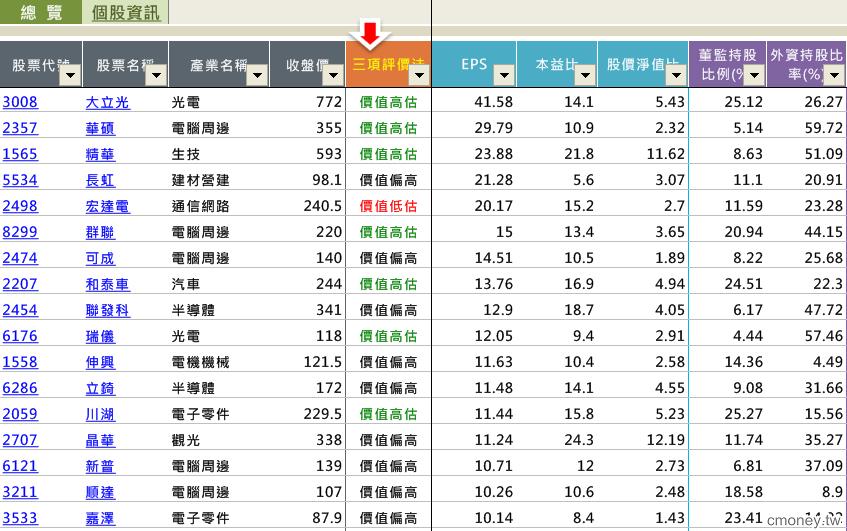Open filter dropdown for 本益比 column

tap(585, 76)
